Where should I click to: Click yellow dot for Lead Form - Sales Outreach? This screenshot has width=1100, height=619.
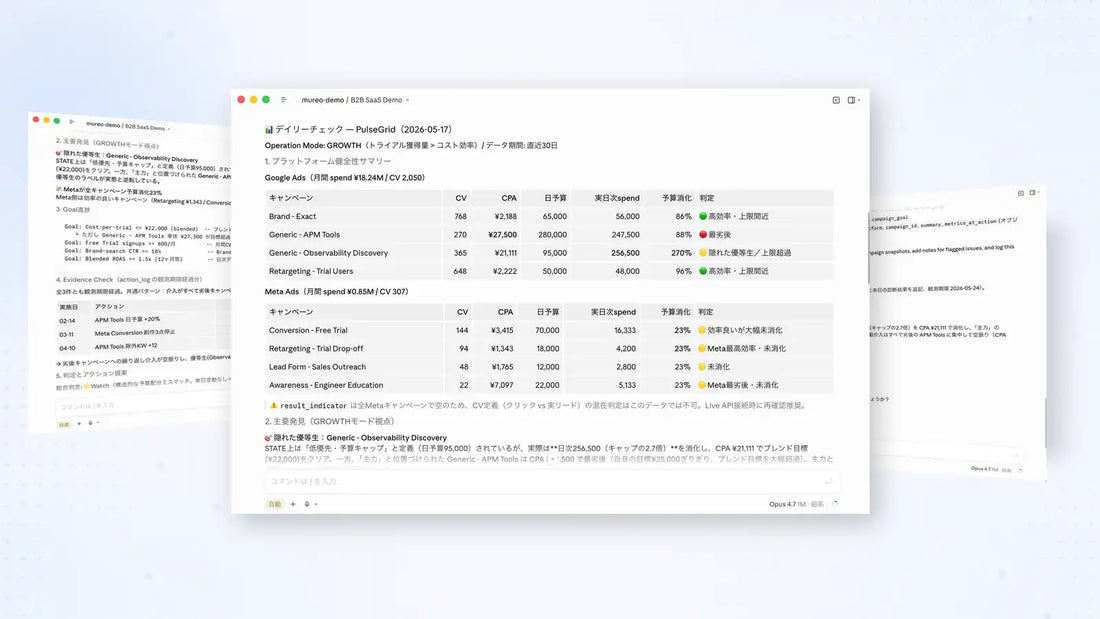tap(702, 366)
